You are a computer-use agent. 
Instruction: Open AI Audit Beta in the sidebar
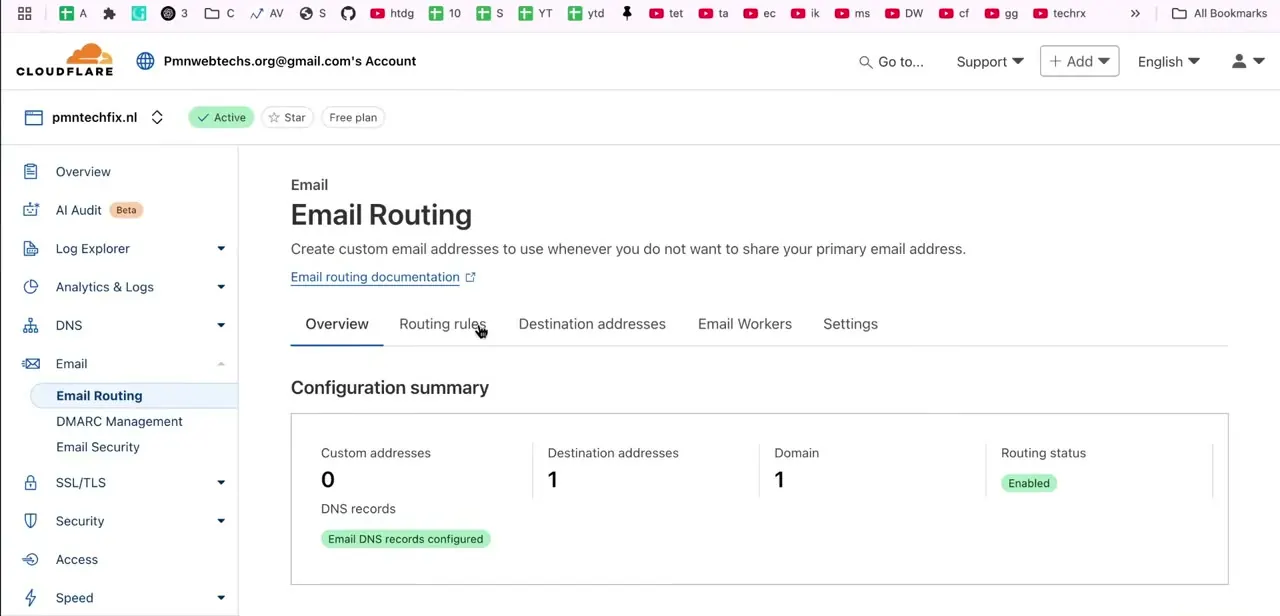click(98, 210)
